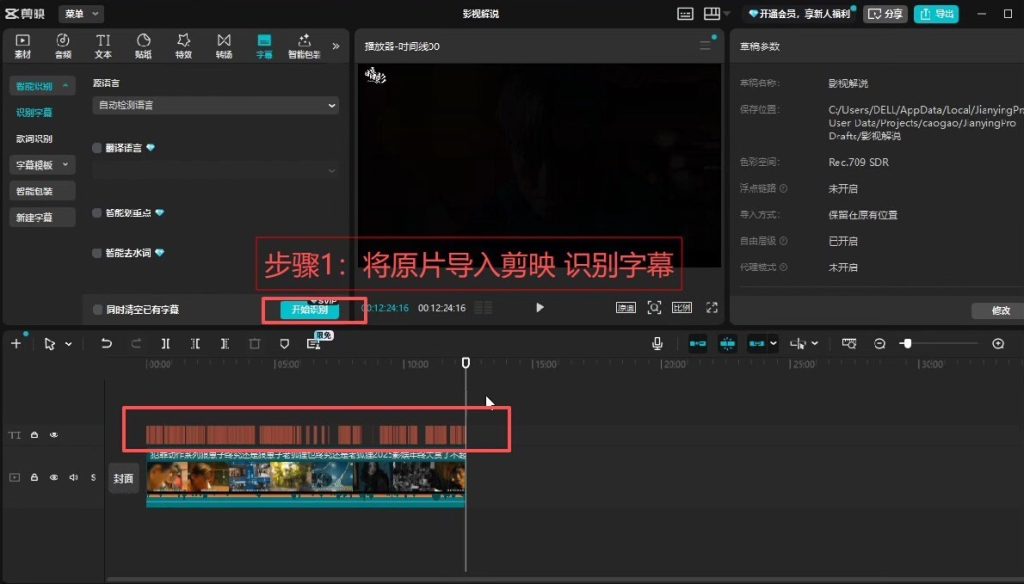Click the player zoom focus icon
This screenshot has height=584, width=1024.
coord(654,308)
